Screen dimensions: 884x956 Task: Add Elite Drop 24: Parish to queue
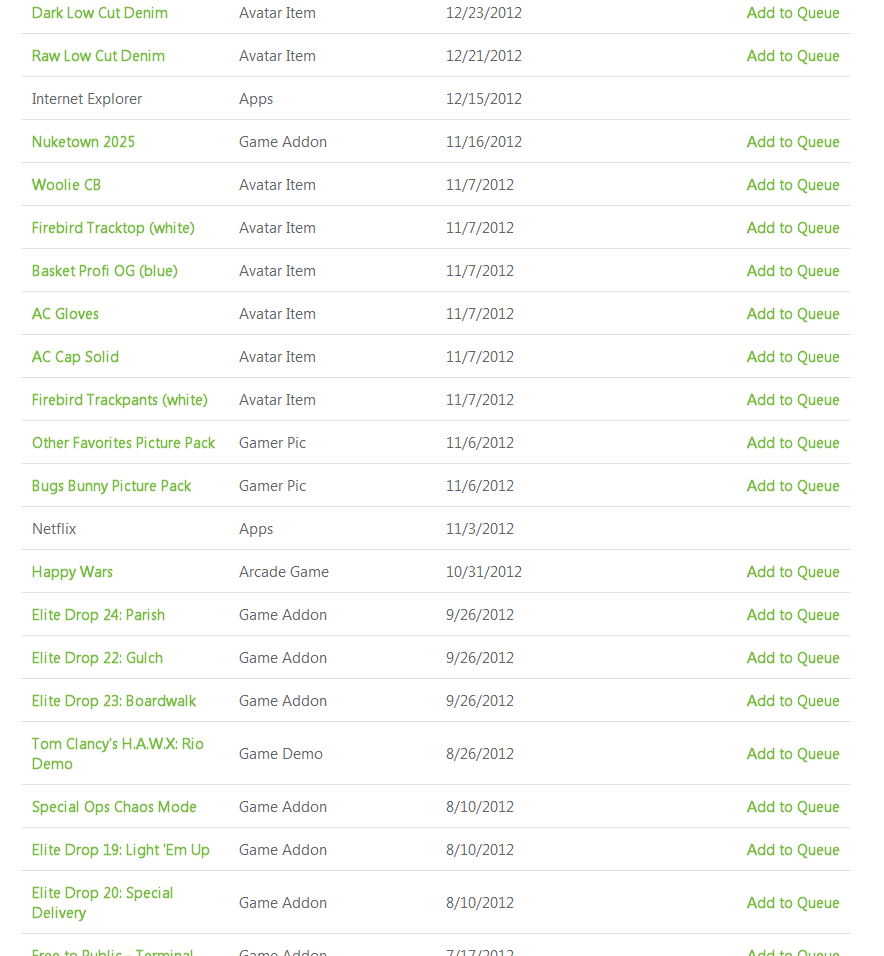coord(792,615)
